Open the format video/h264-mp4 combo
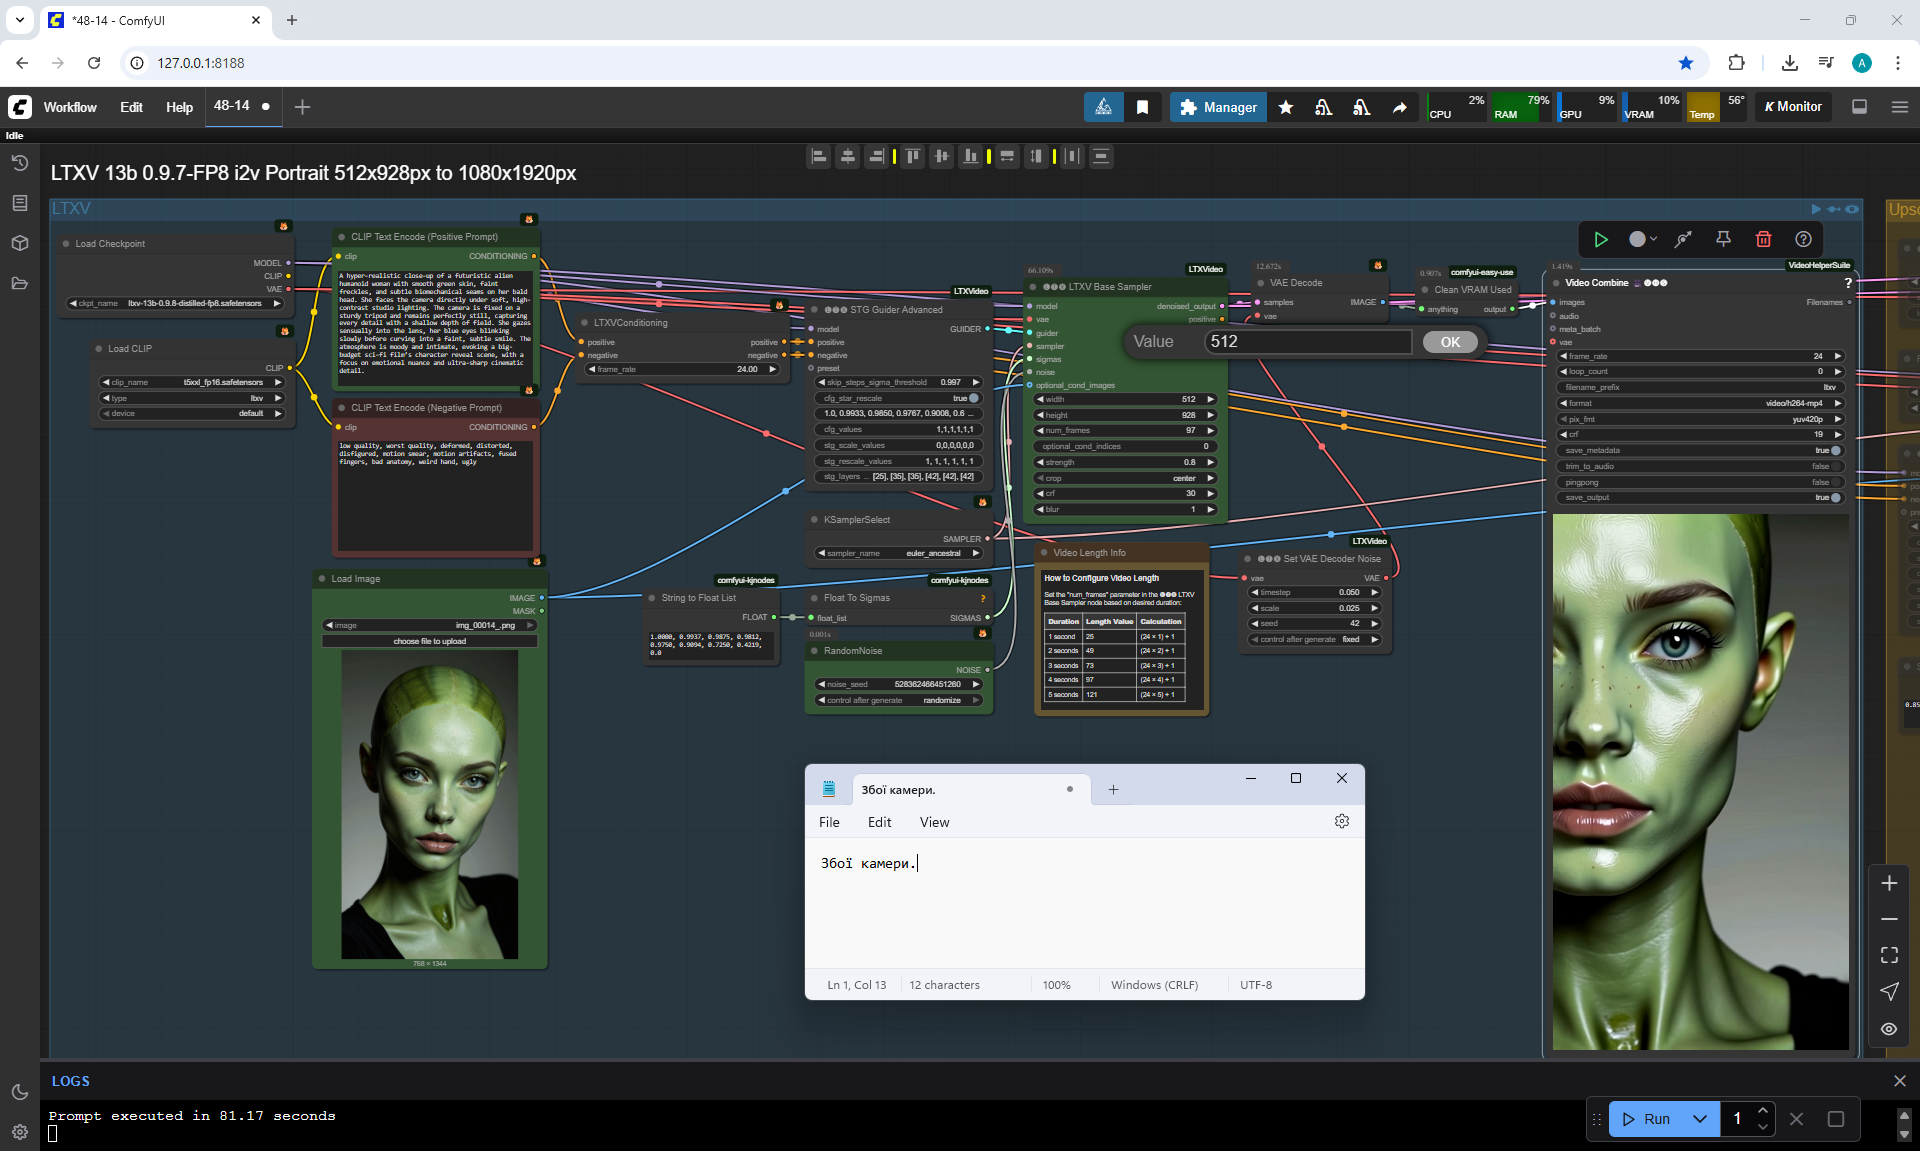The height and width of the screenshot is (1151, 1920). point(1700,403)
